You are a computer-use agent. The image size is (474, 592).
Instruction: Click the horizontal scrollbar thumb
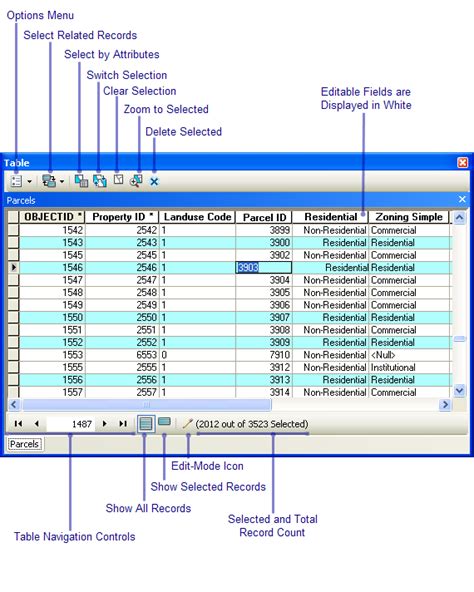coord(147,405)
